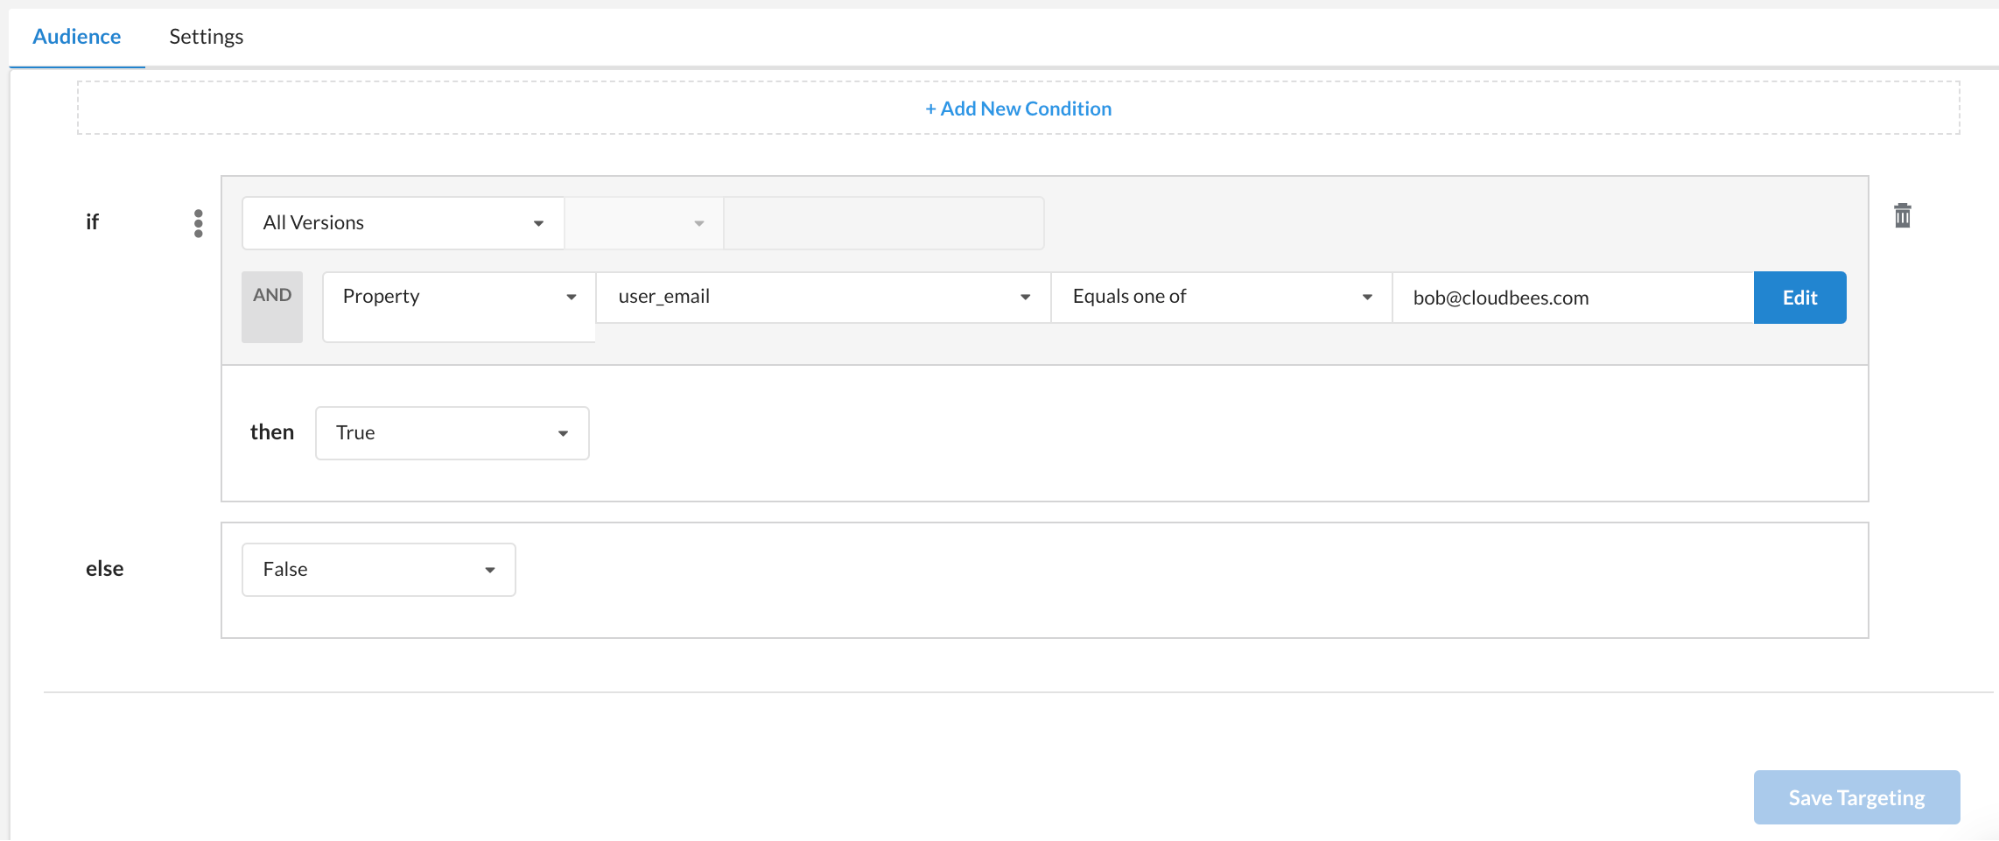The width and height of the screenshot is (1999, 841).
Task: Open the 'else' False value dropdown
Action: (379, 570)
